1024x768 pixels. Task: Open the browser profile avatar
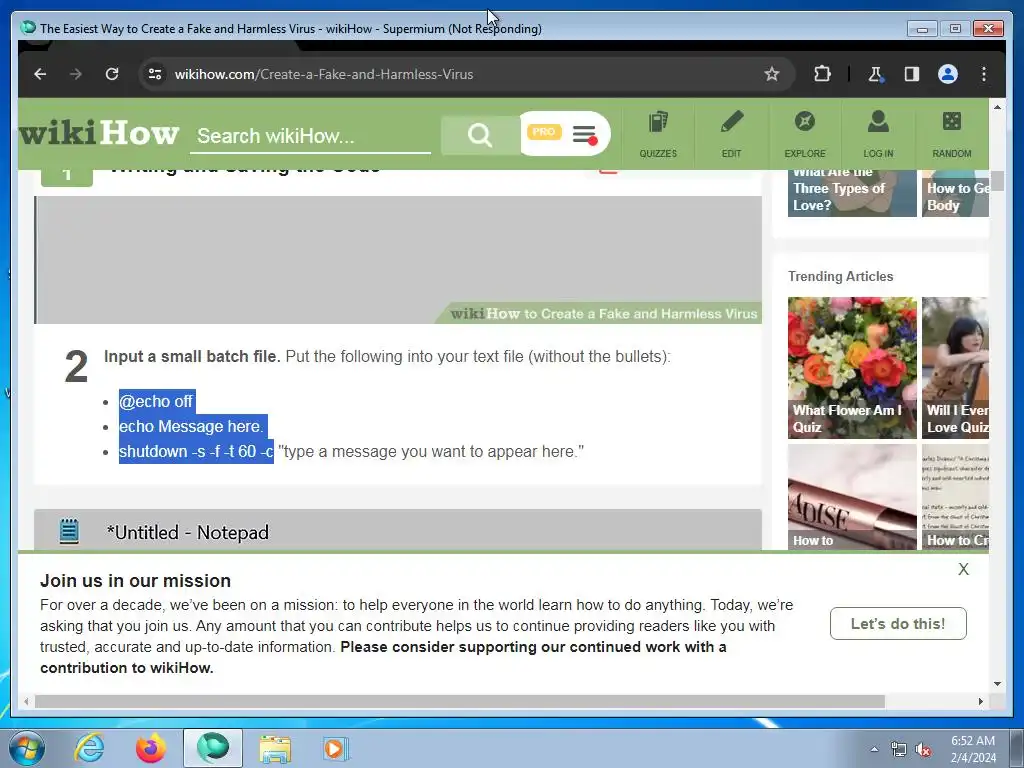coord(948,74)
